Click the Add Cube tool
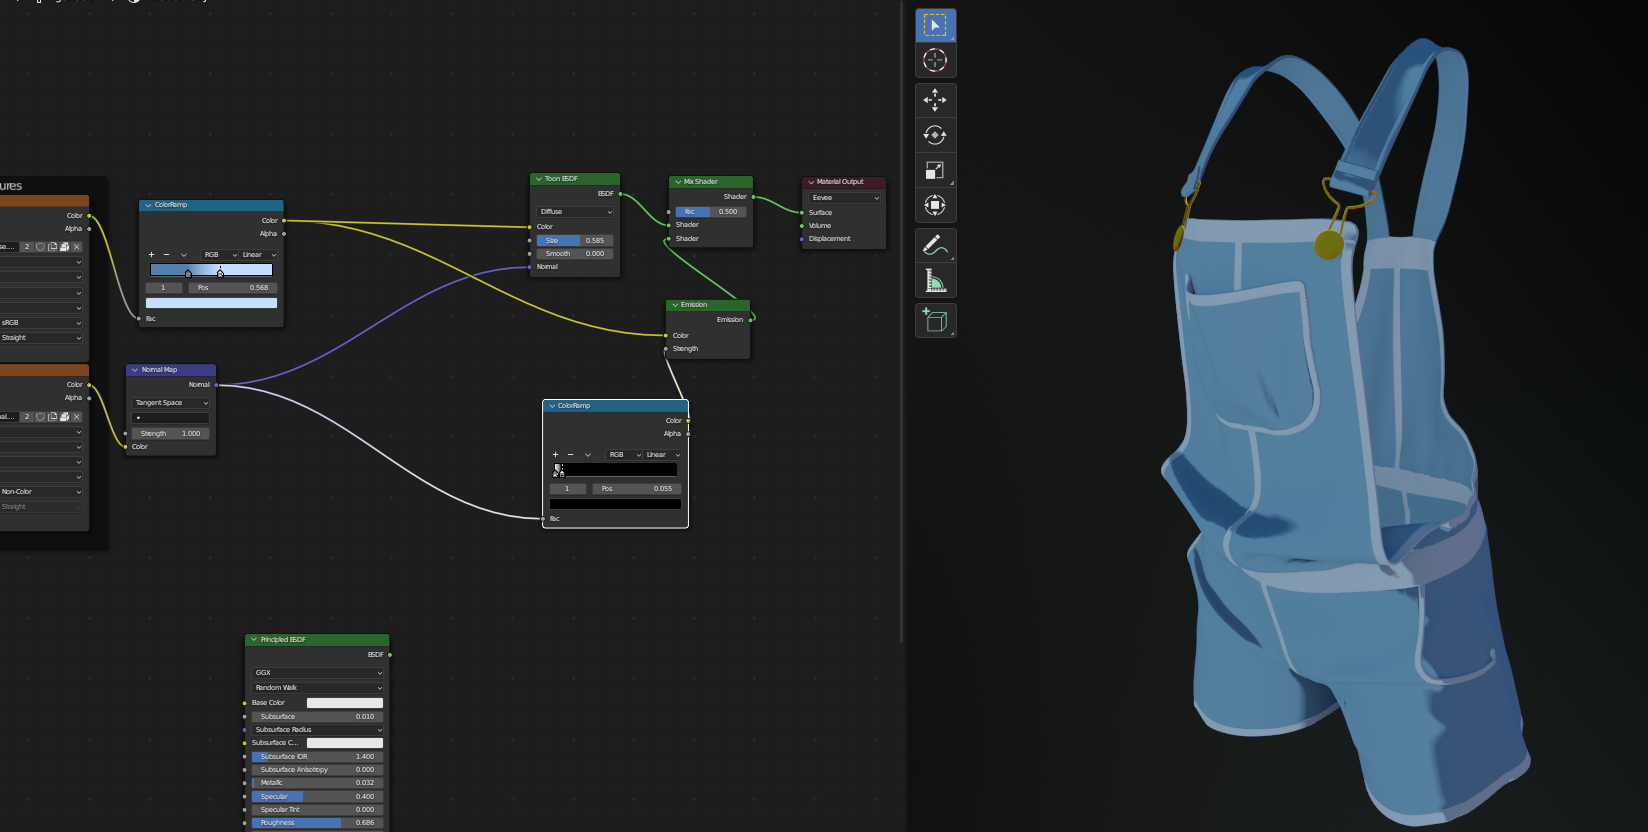This screenshot has width=1648, height=832. pos(935,320)
